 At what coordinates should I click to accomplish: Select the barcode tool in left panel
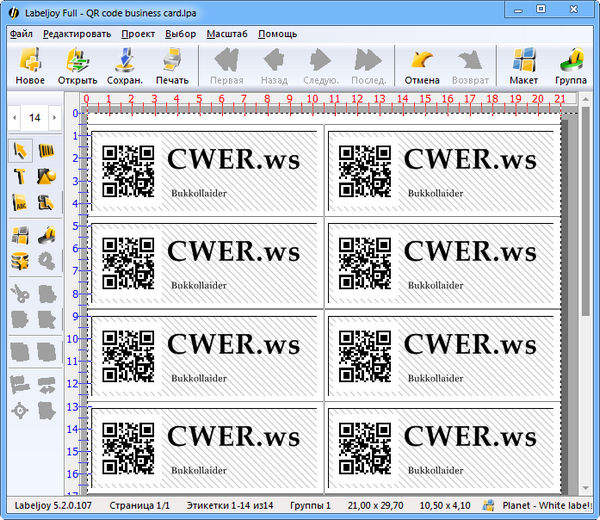click(x=46, y=151)
